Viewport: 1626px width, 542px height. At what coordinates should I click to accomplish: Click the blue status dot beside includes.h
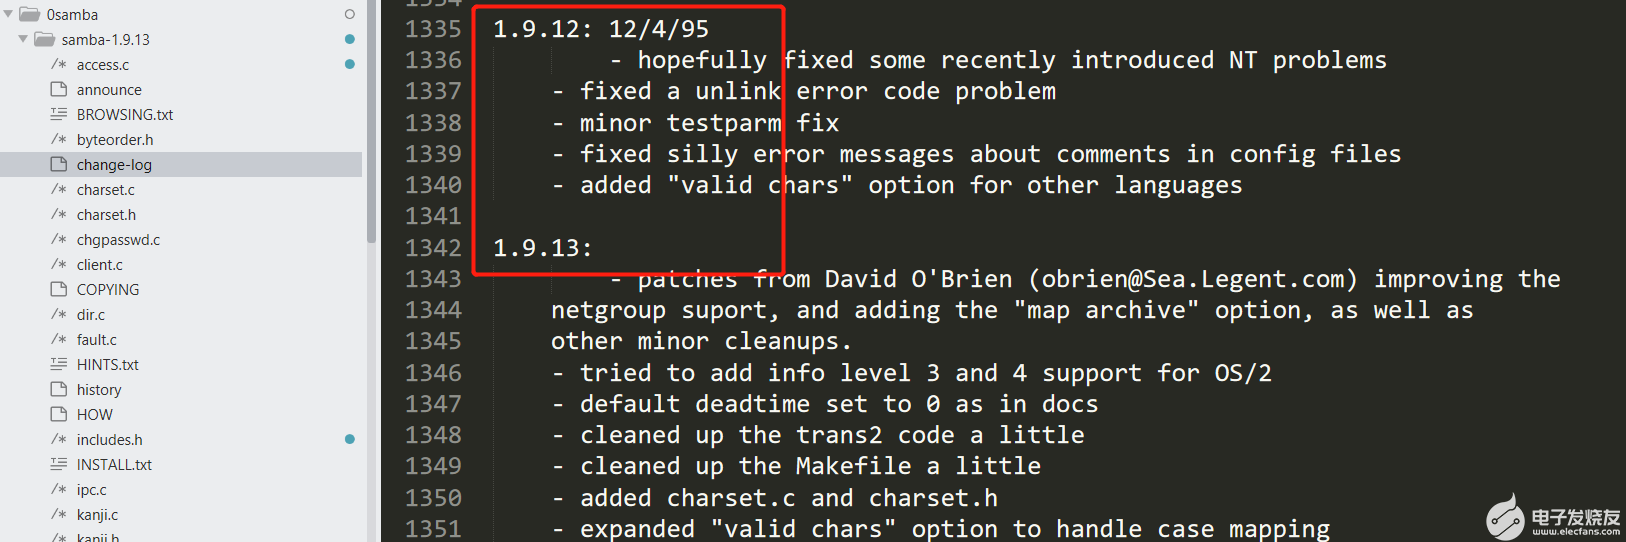350,439
